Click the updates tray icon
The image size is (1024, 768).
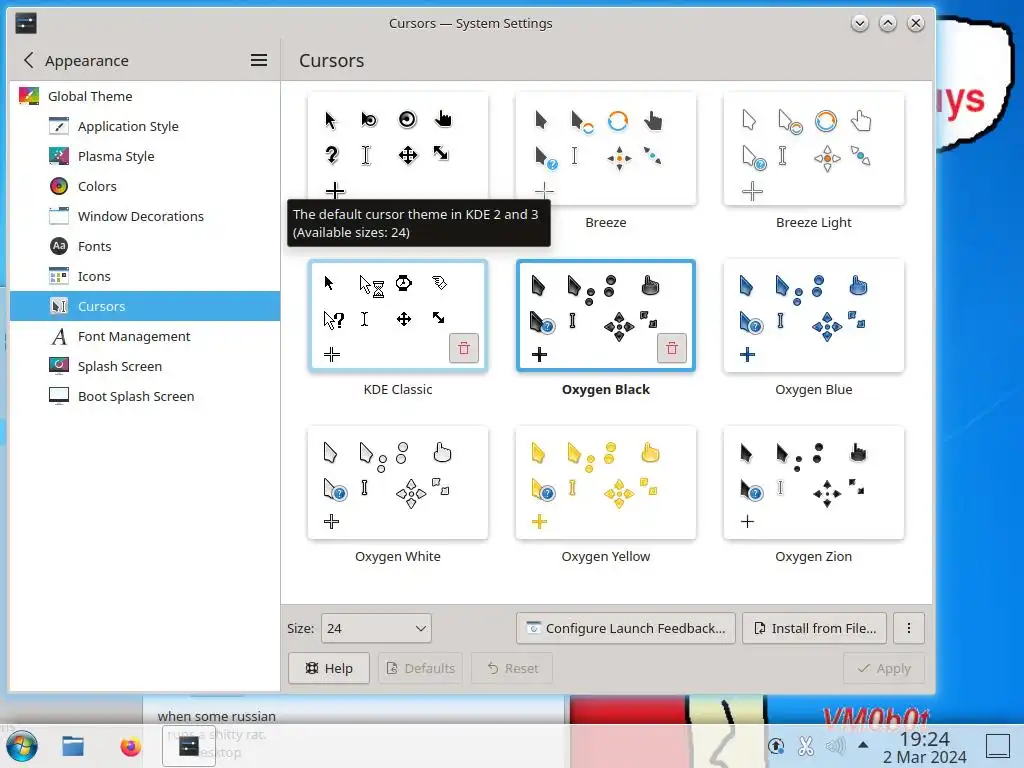tap(776, 745)
